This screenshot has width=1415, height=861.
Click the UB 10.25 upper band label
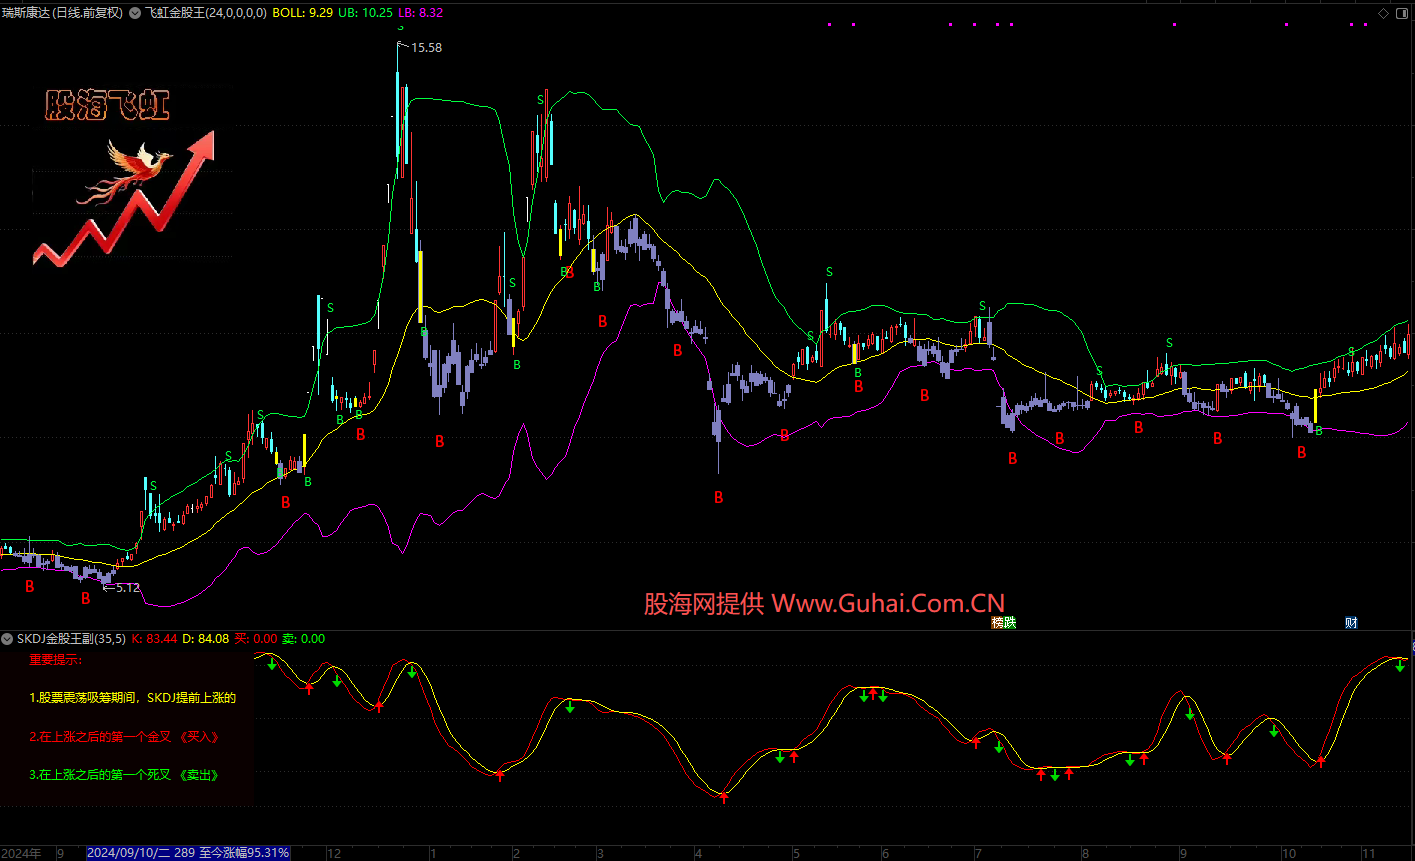point(361,13)
